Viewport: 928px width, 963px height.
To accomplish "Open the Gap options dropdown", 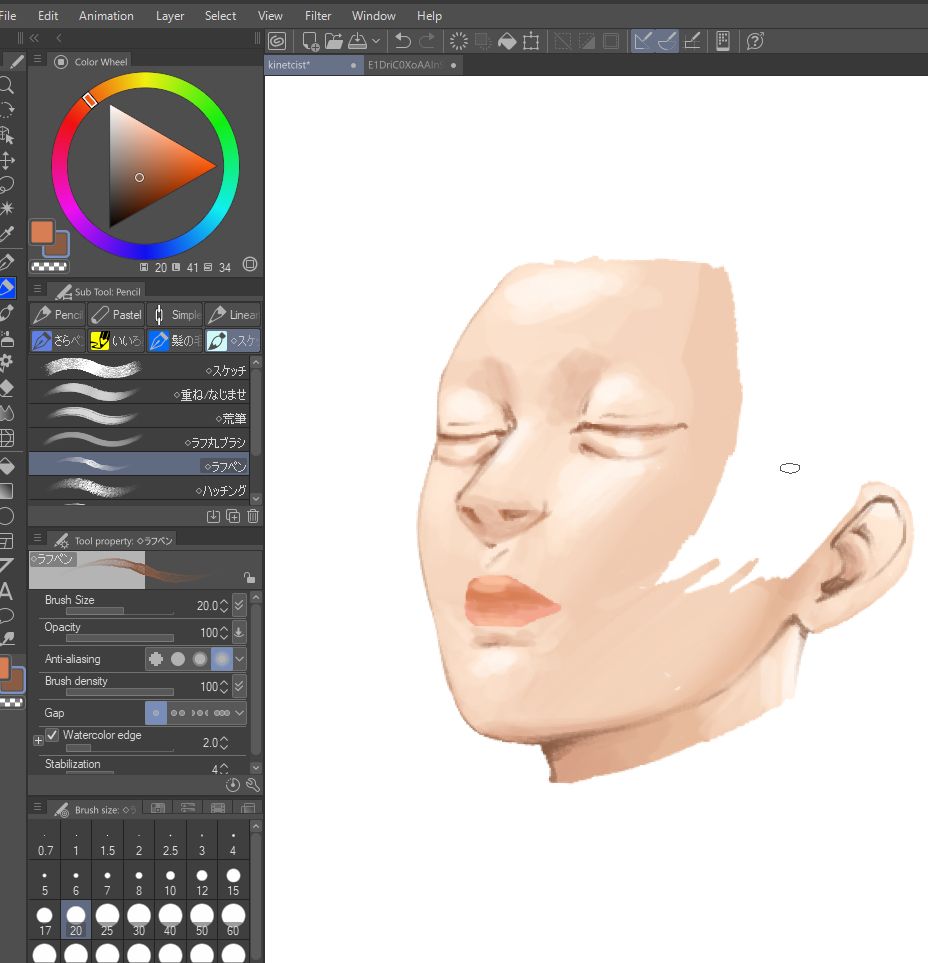I will click(x=240, y=713).
